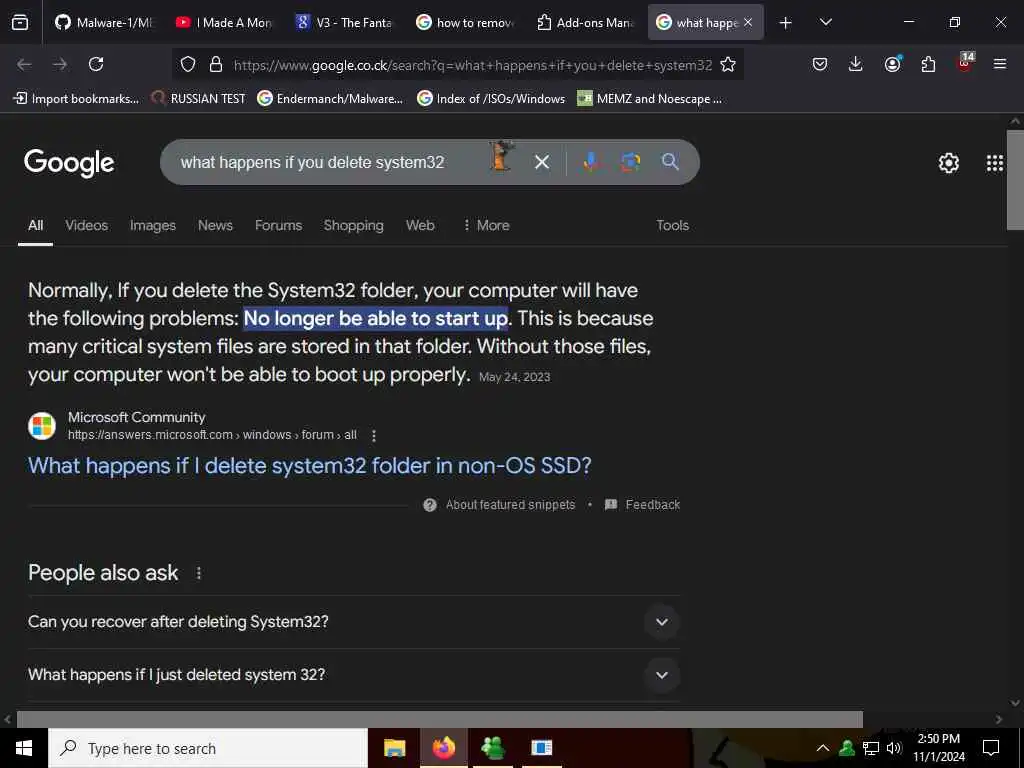Click the vertical page scrollbar thumb
The width and height of the screenshot is (1024, 768).
coord(1015,179)
